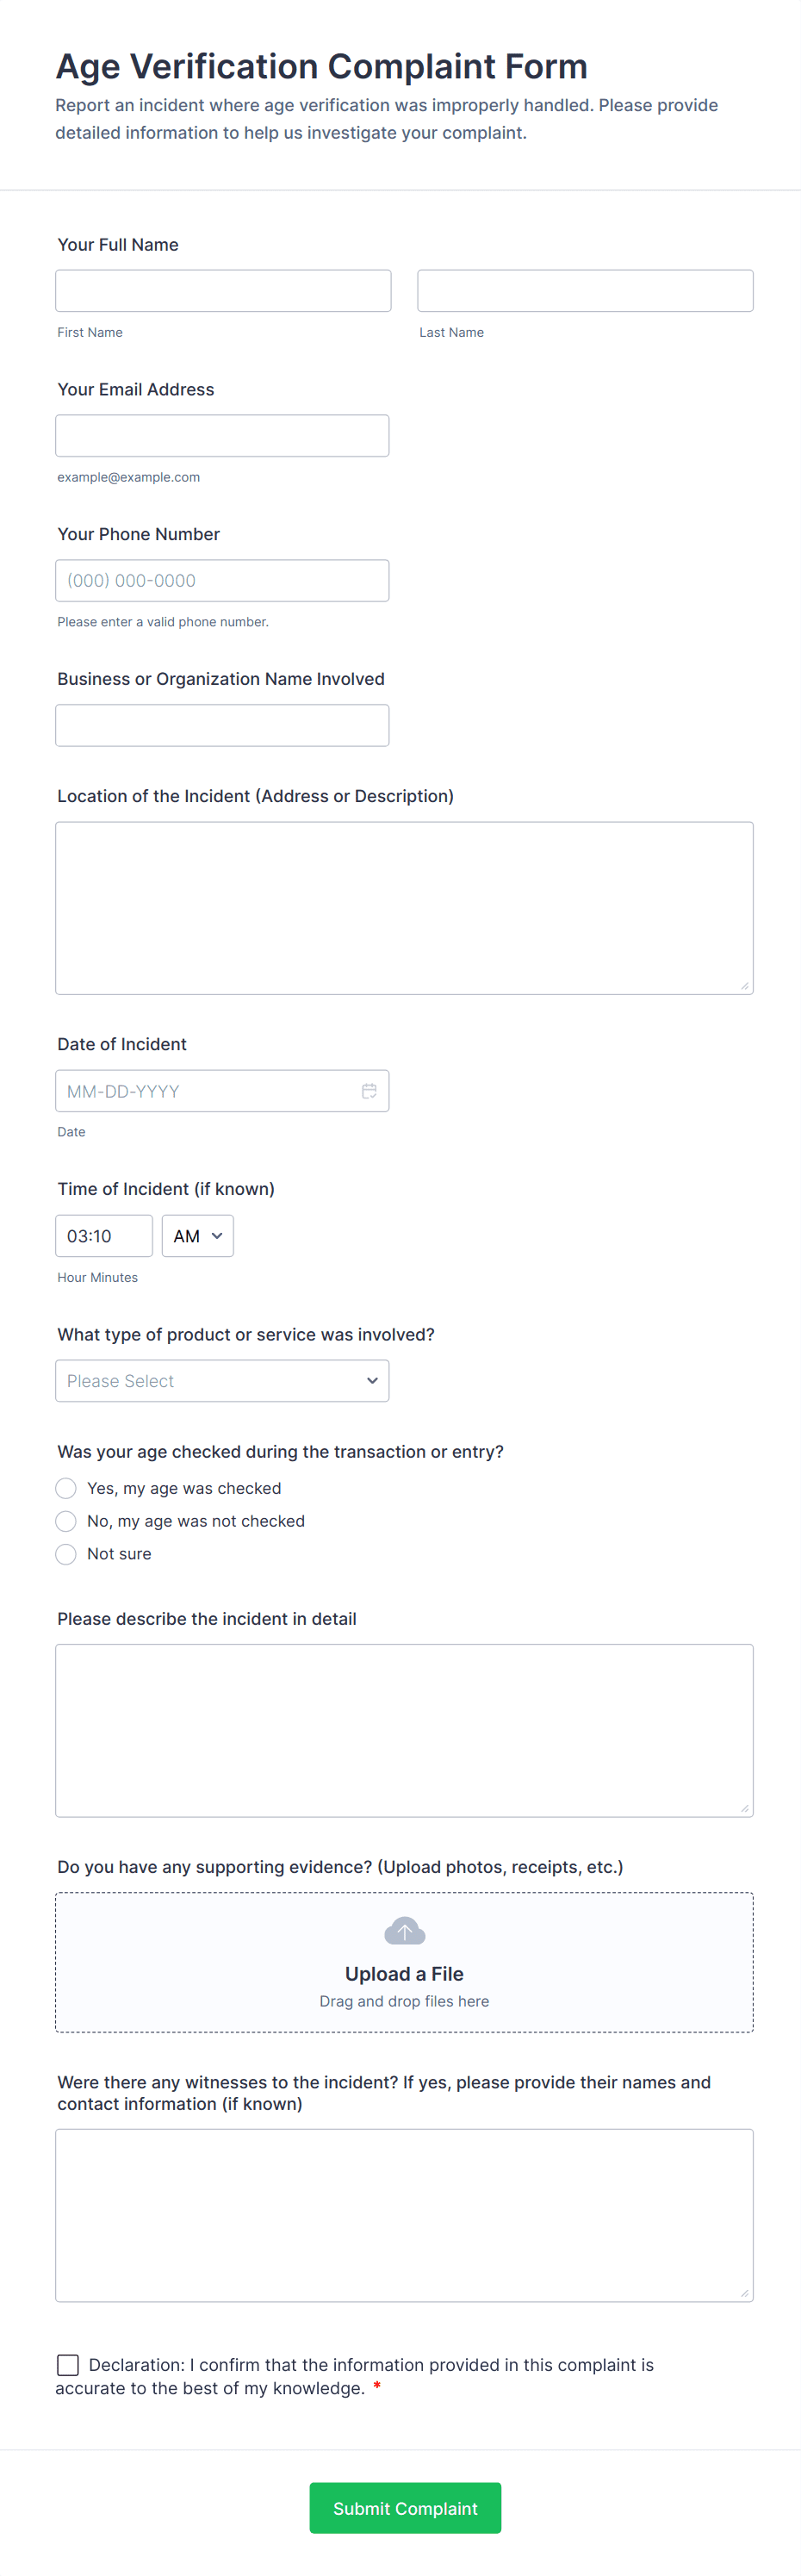The image size is (801, 2576).
Task: Tick the Declaration confirmation checkbox
Action: click(x=68, y=2364)
